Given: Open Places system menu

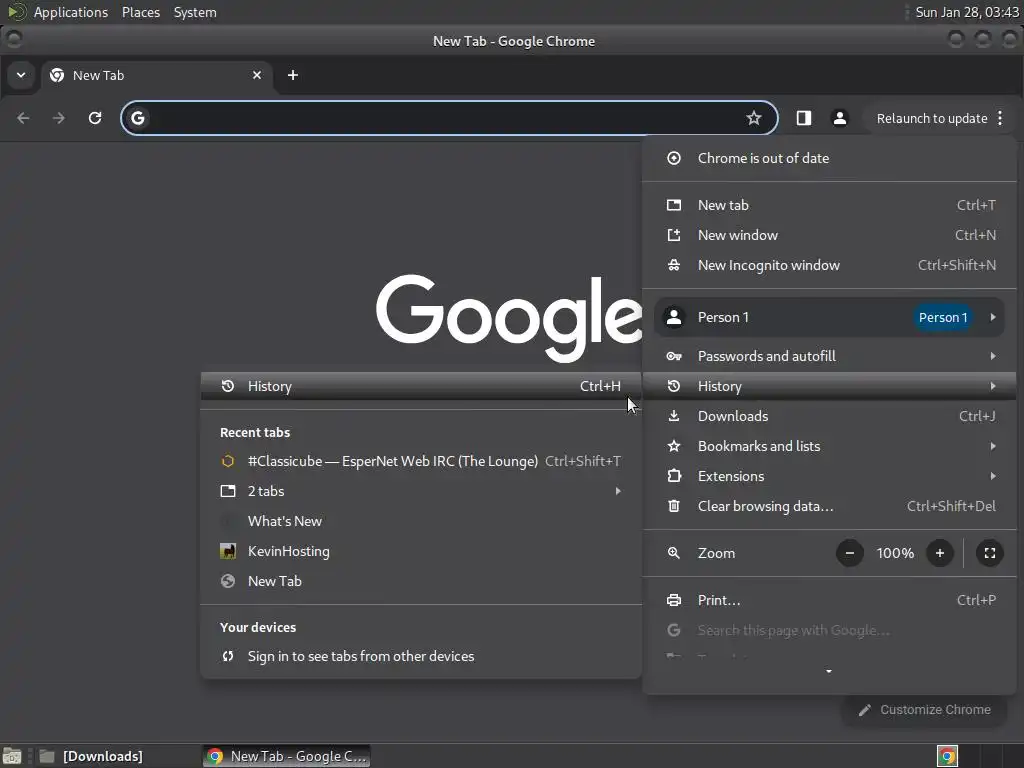Looking at the screenshot, I should (x=140, y=12).
